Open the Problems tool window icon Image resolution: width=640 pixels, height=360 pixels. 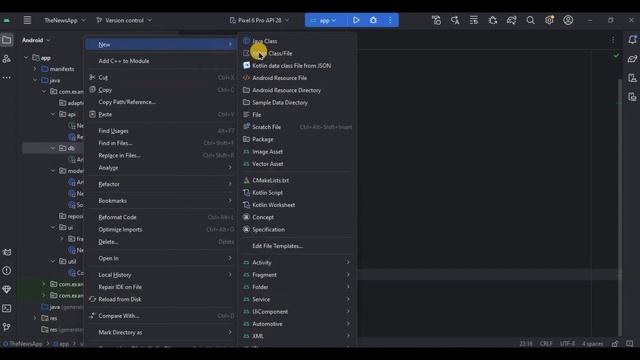point(7,271)
